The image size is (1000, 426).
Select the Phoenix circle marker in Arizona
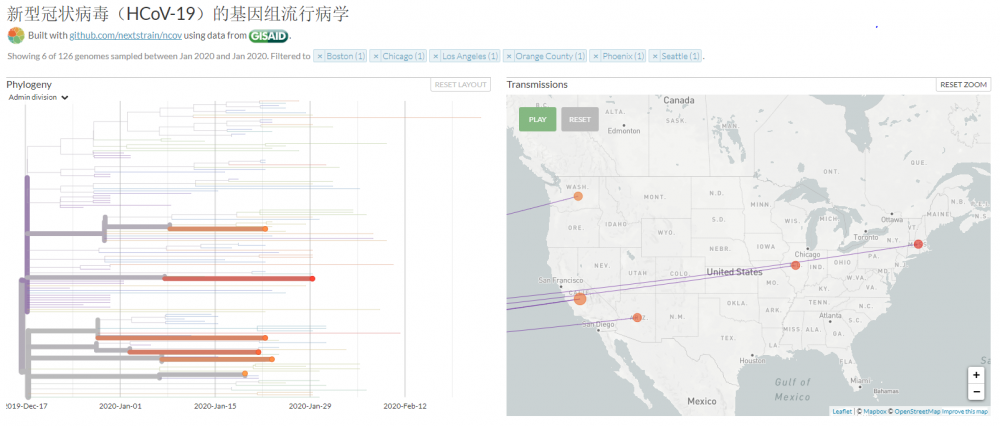637,318
